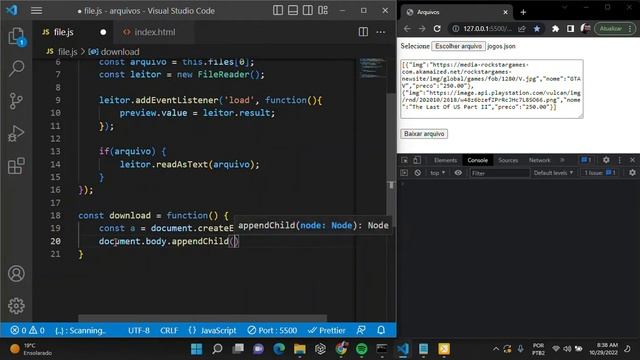The width and height of the screenshot is (640, 360).
Task: Click Port : 5500 Live Server status
Action: (x=272, y=330)
